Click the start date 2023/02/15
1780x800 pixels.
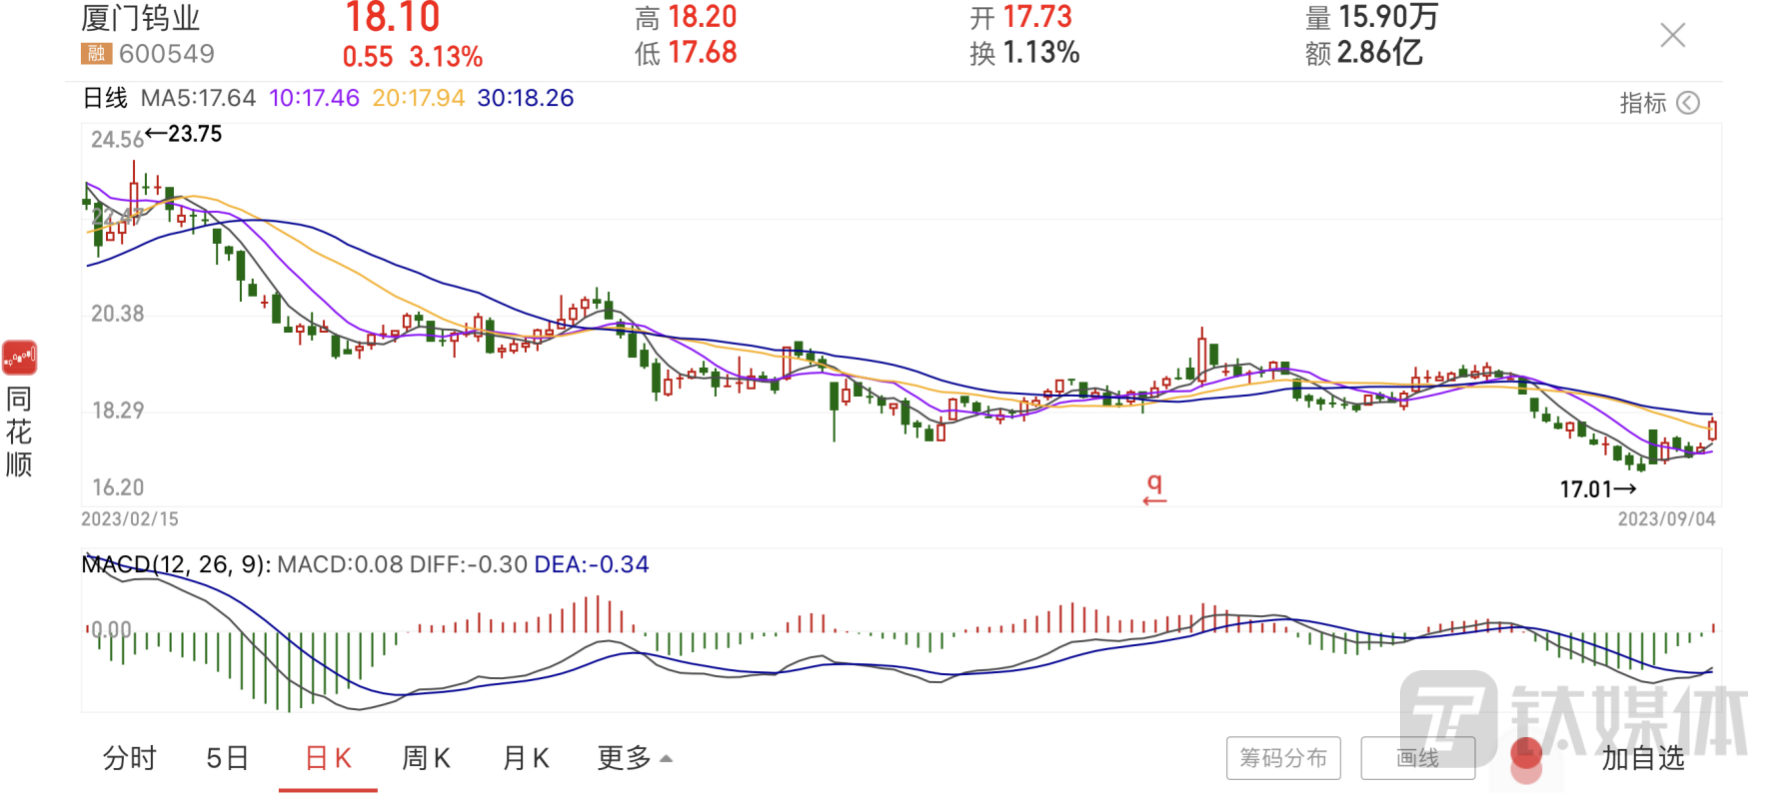tap(130, 519)
